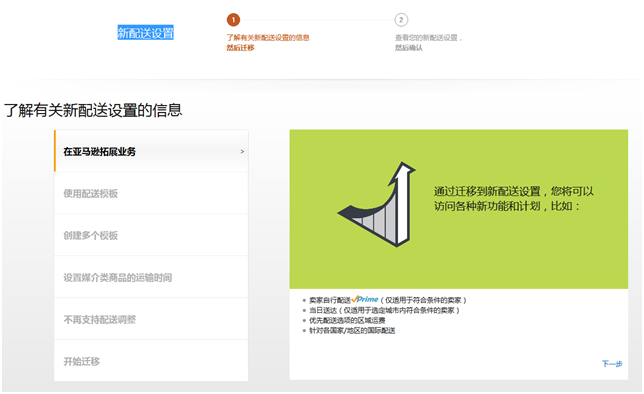Click the chevron beside 在亚马逊拓展业务

pos(242,152)
